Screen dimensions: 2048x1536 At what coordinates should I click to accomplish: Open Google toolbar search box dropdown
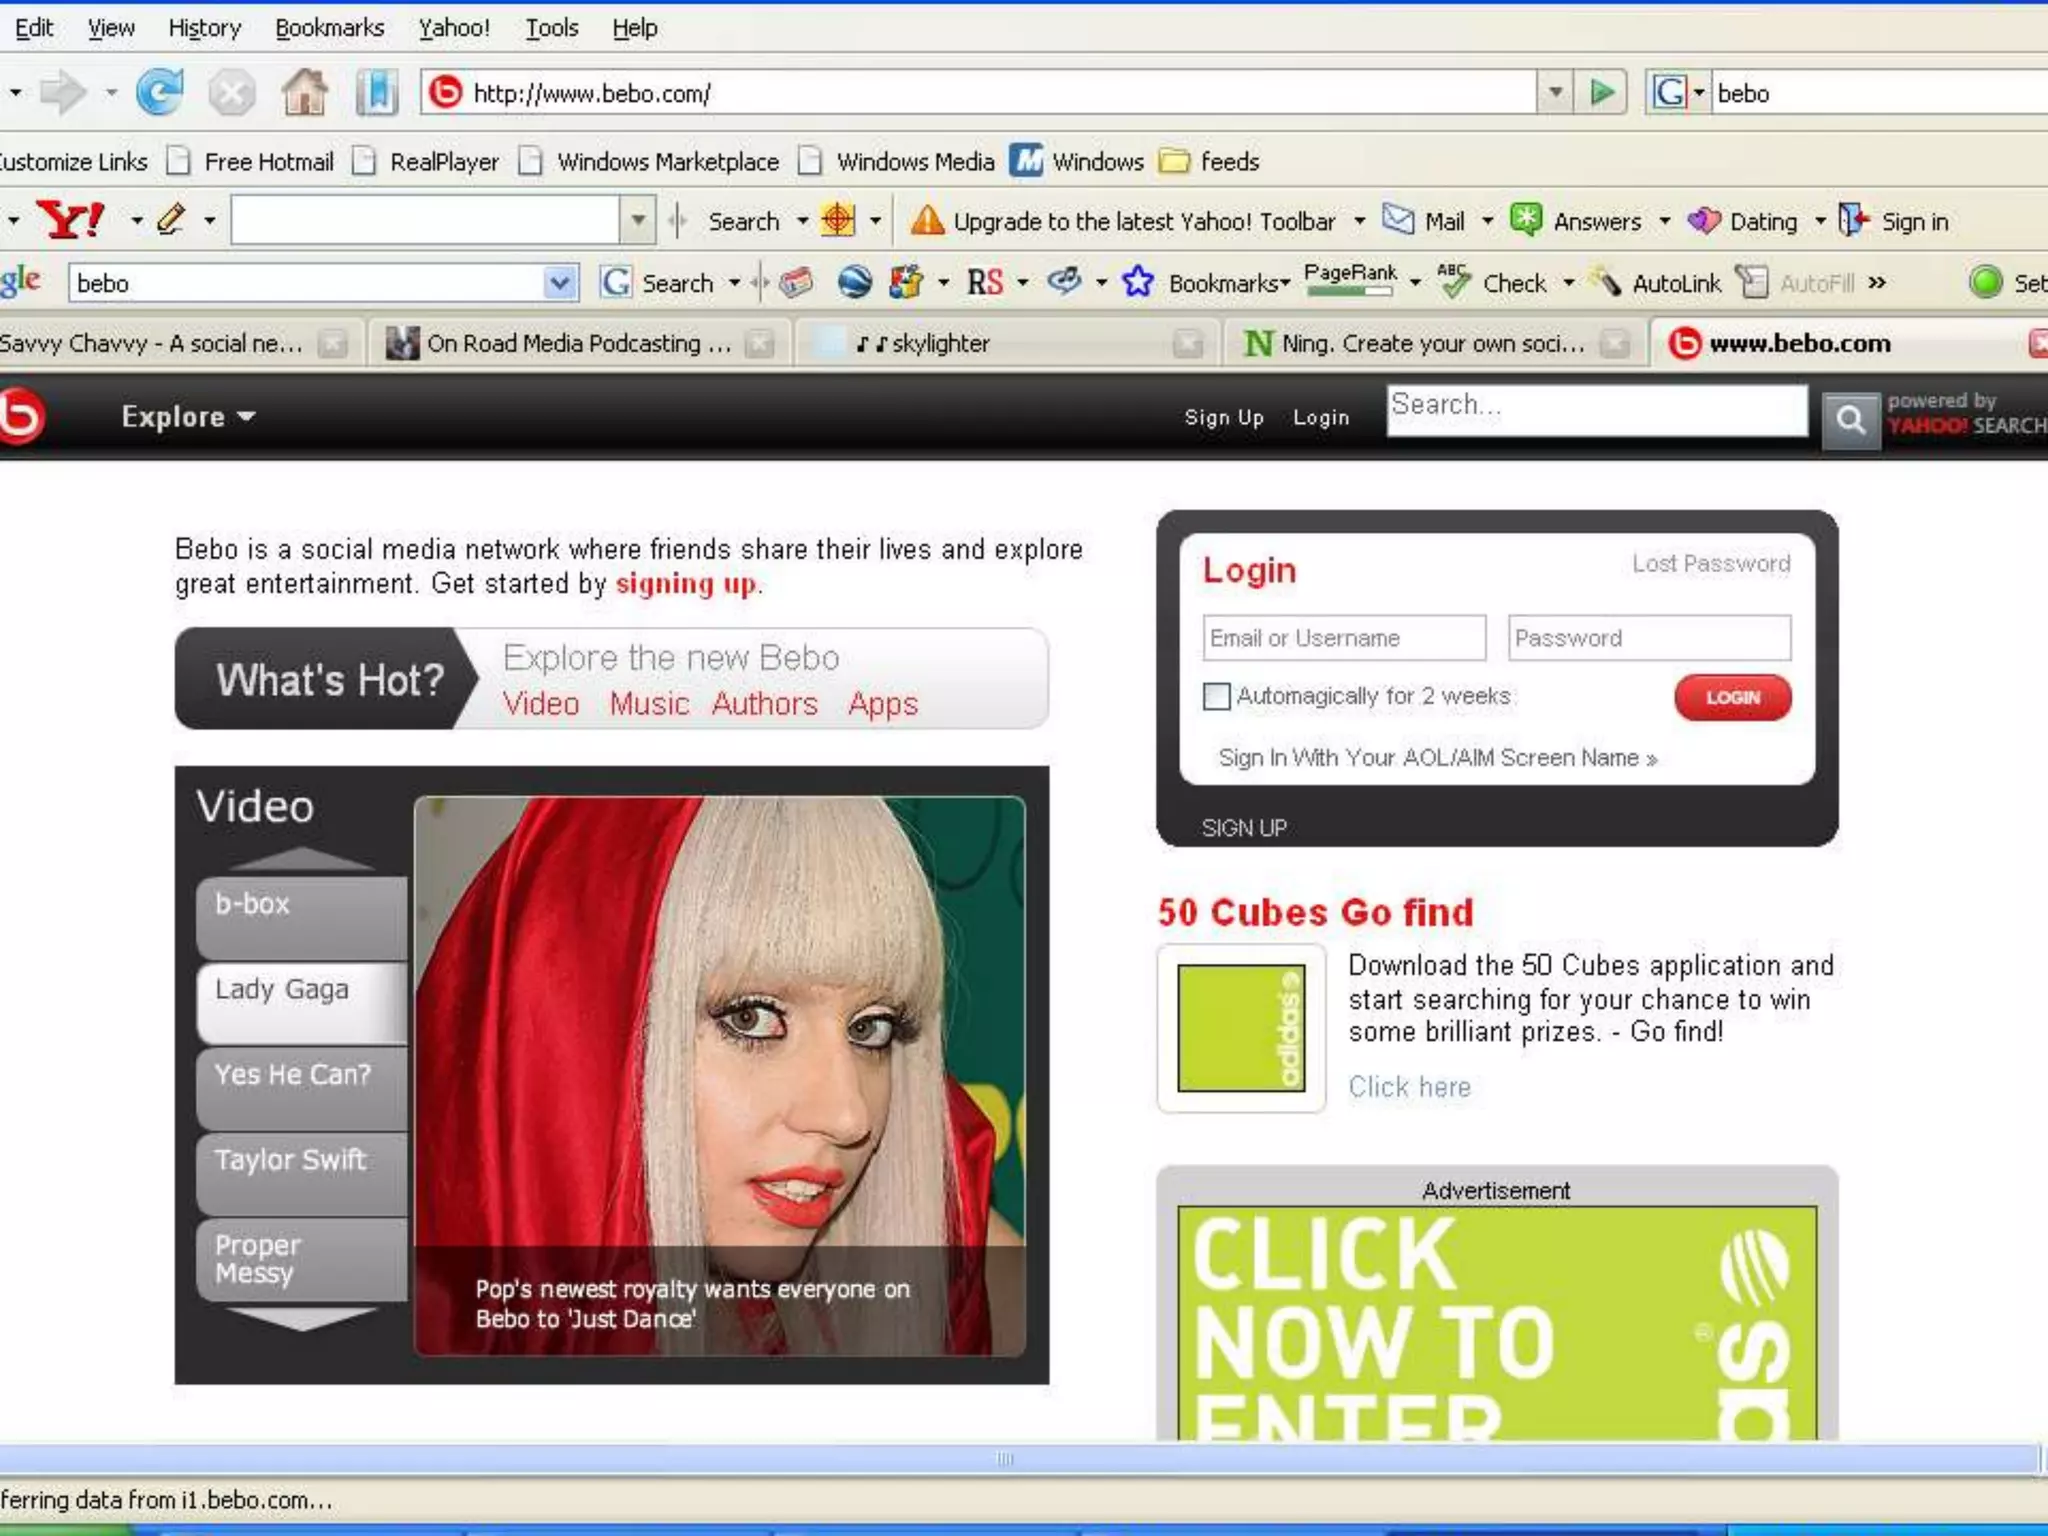[560, 283]
